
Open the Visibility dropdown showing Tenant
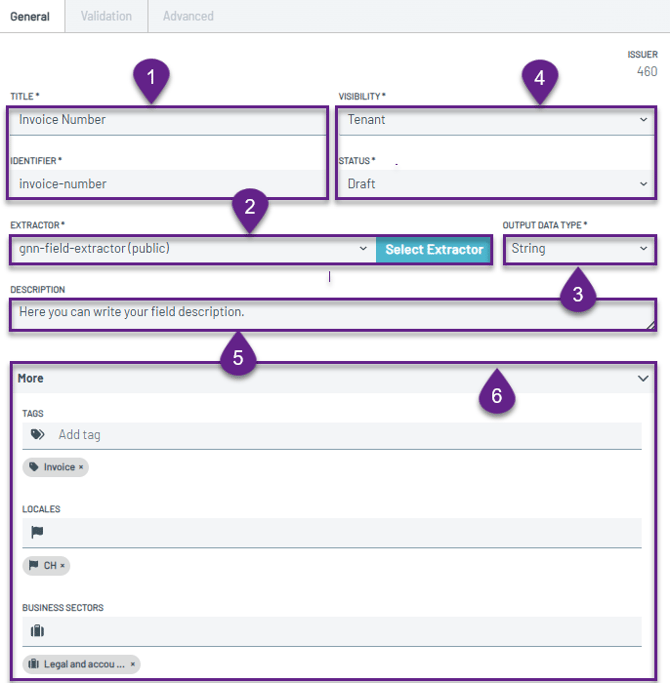tap(497, 120)
